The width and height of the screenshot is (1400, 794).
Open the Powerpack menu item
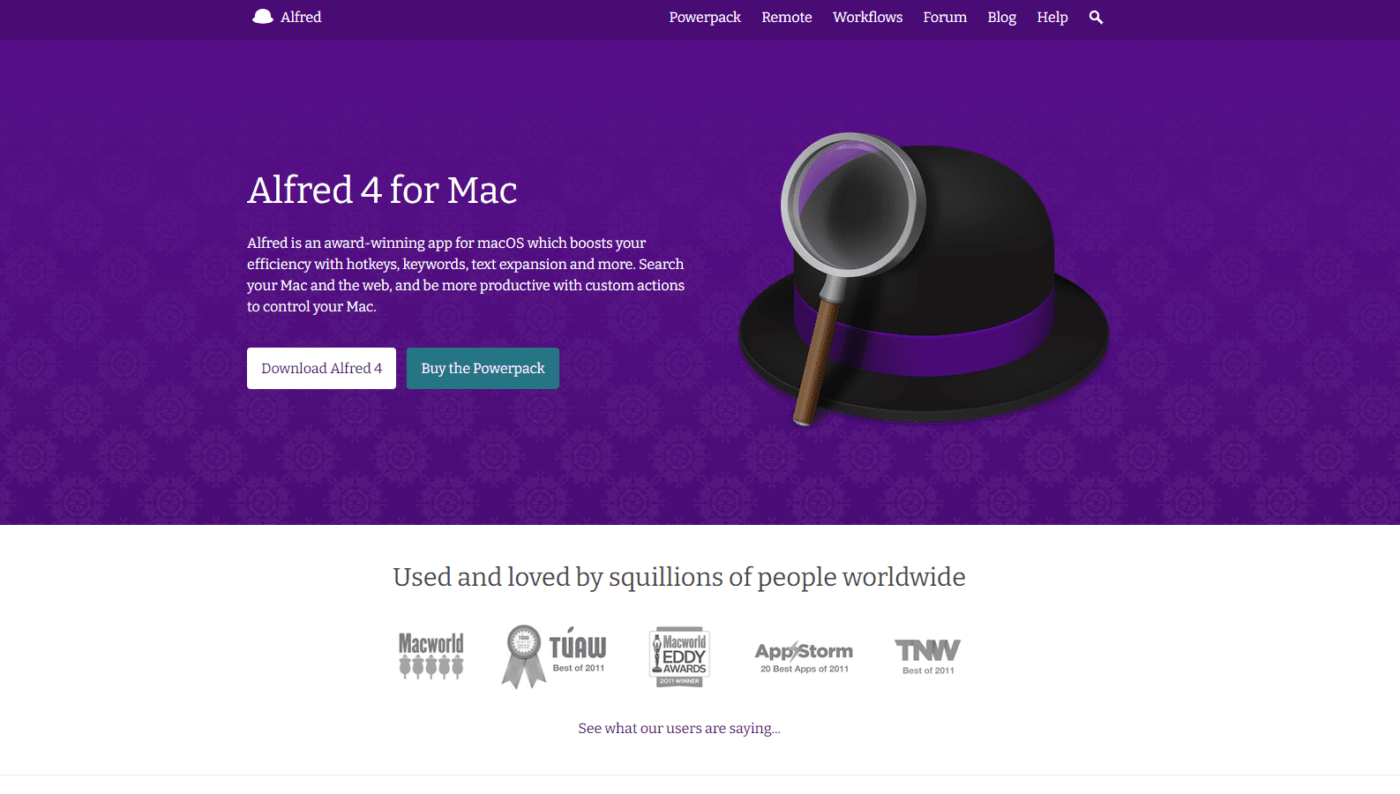(705, 17)
